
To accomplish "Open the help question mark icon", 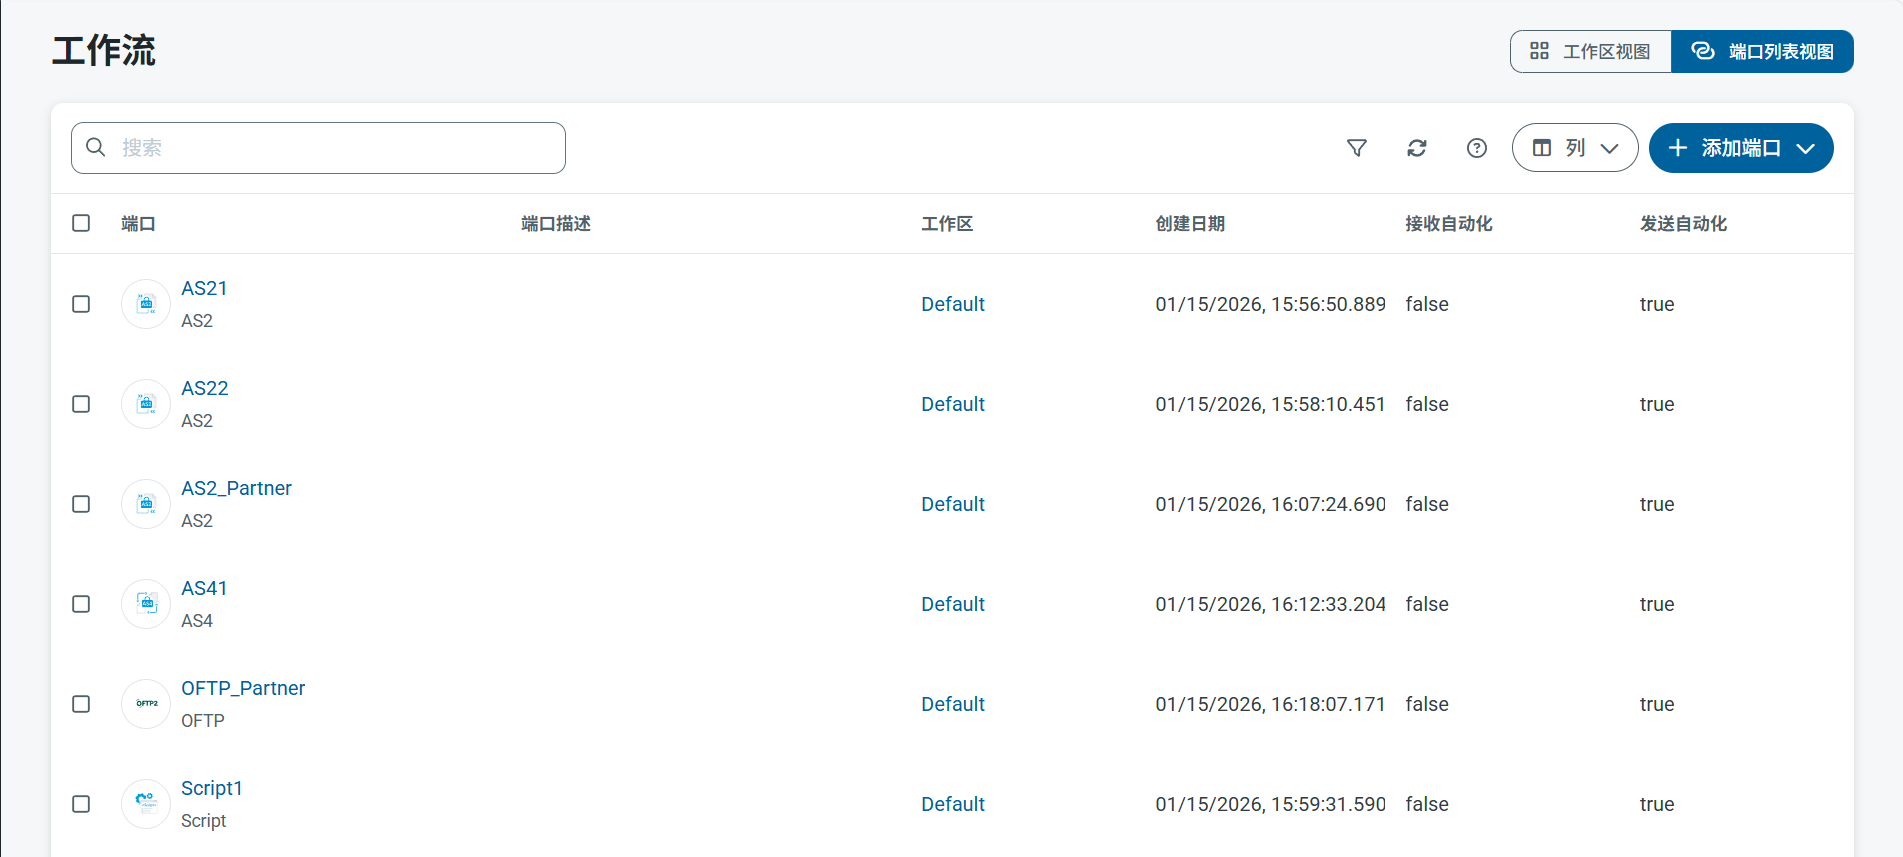I will point(1476,148).
